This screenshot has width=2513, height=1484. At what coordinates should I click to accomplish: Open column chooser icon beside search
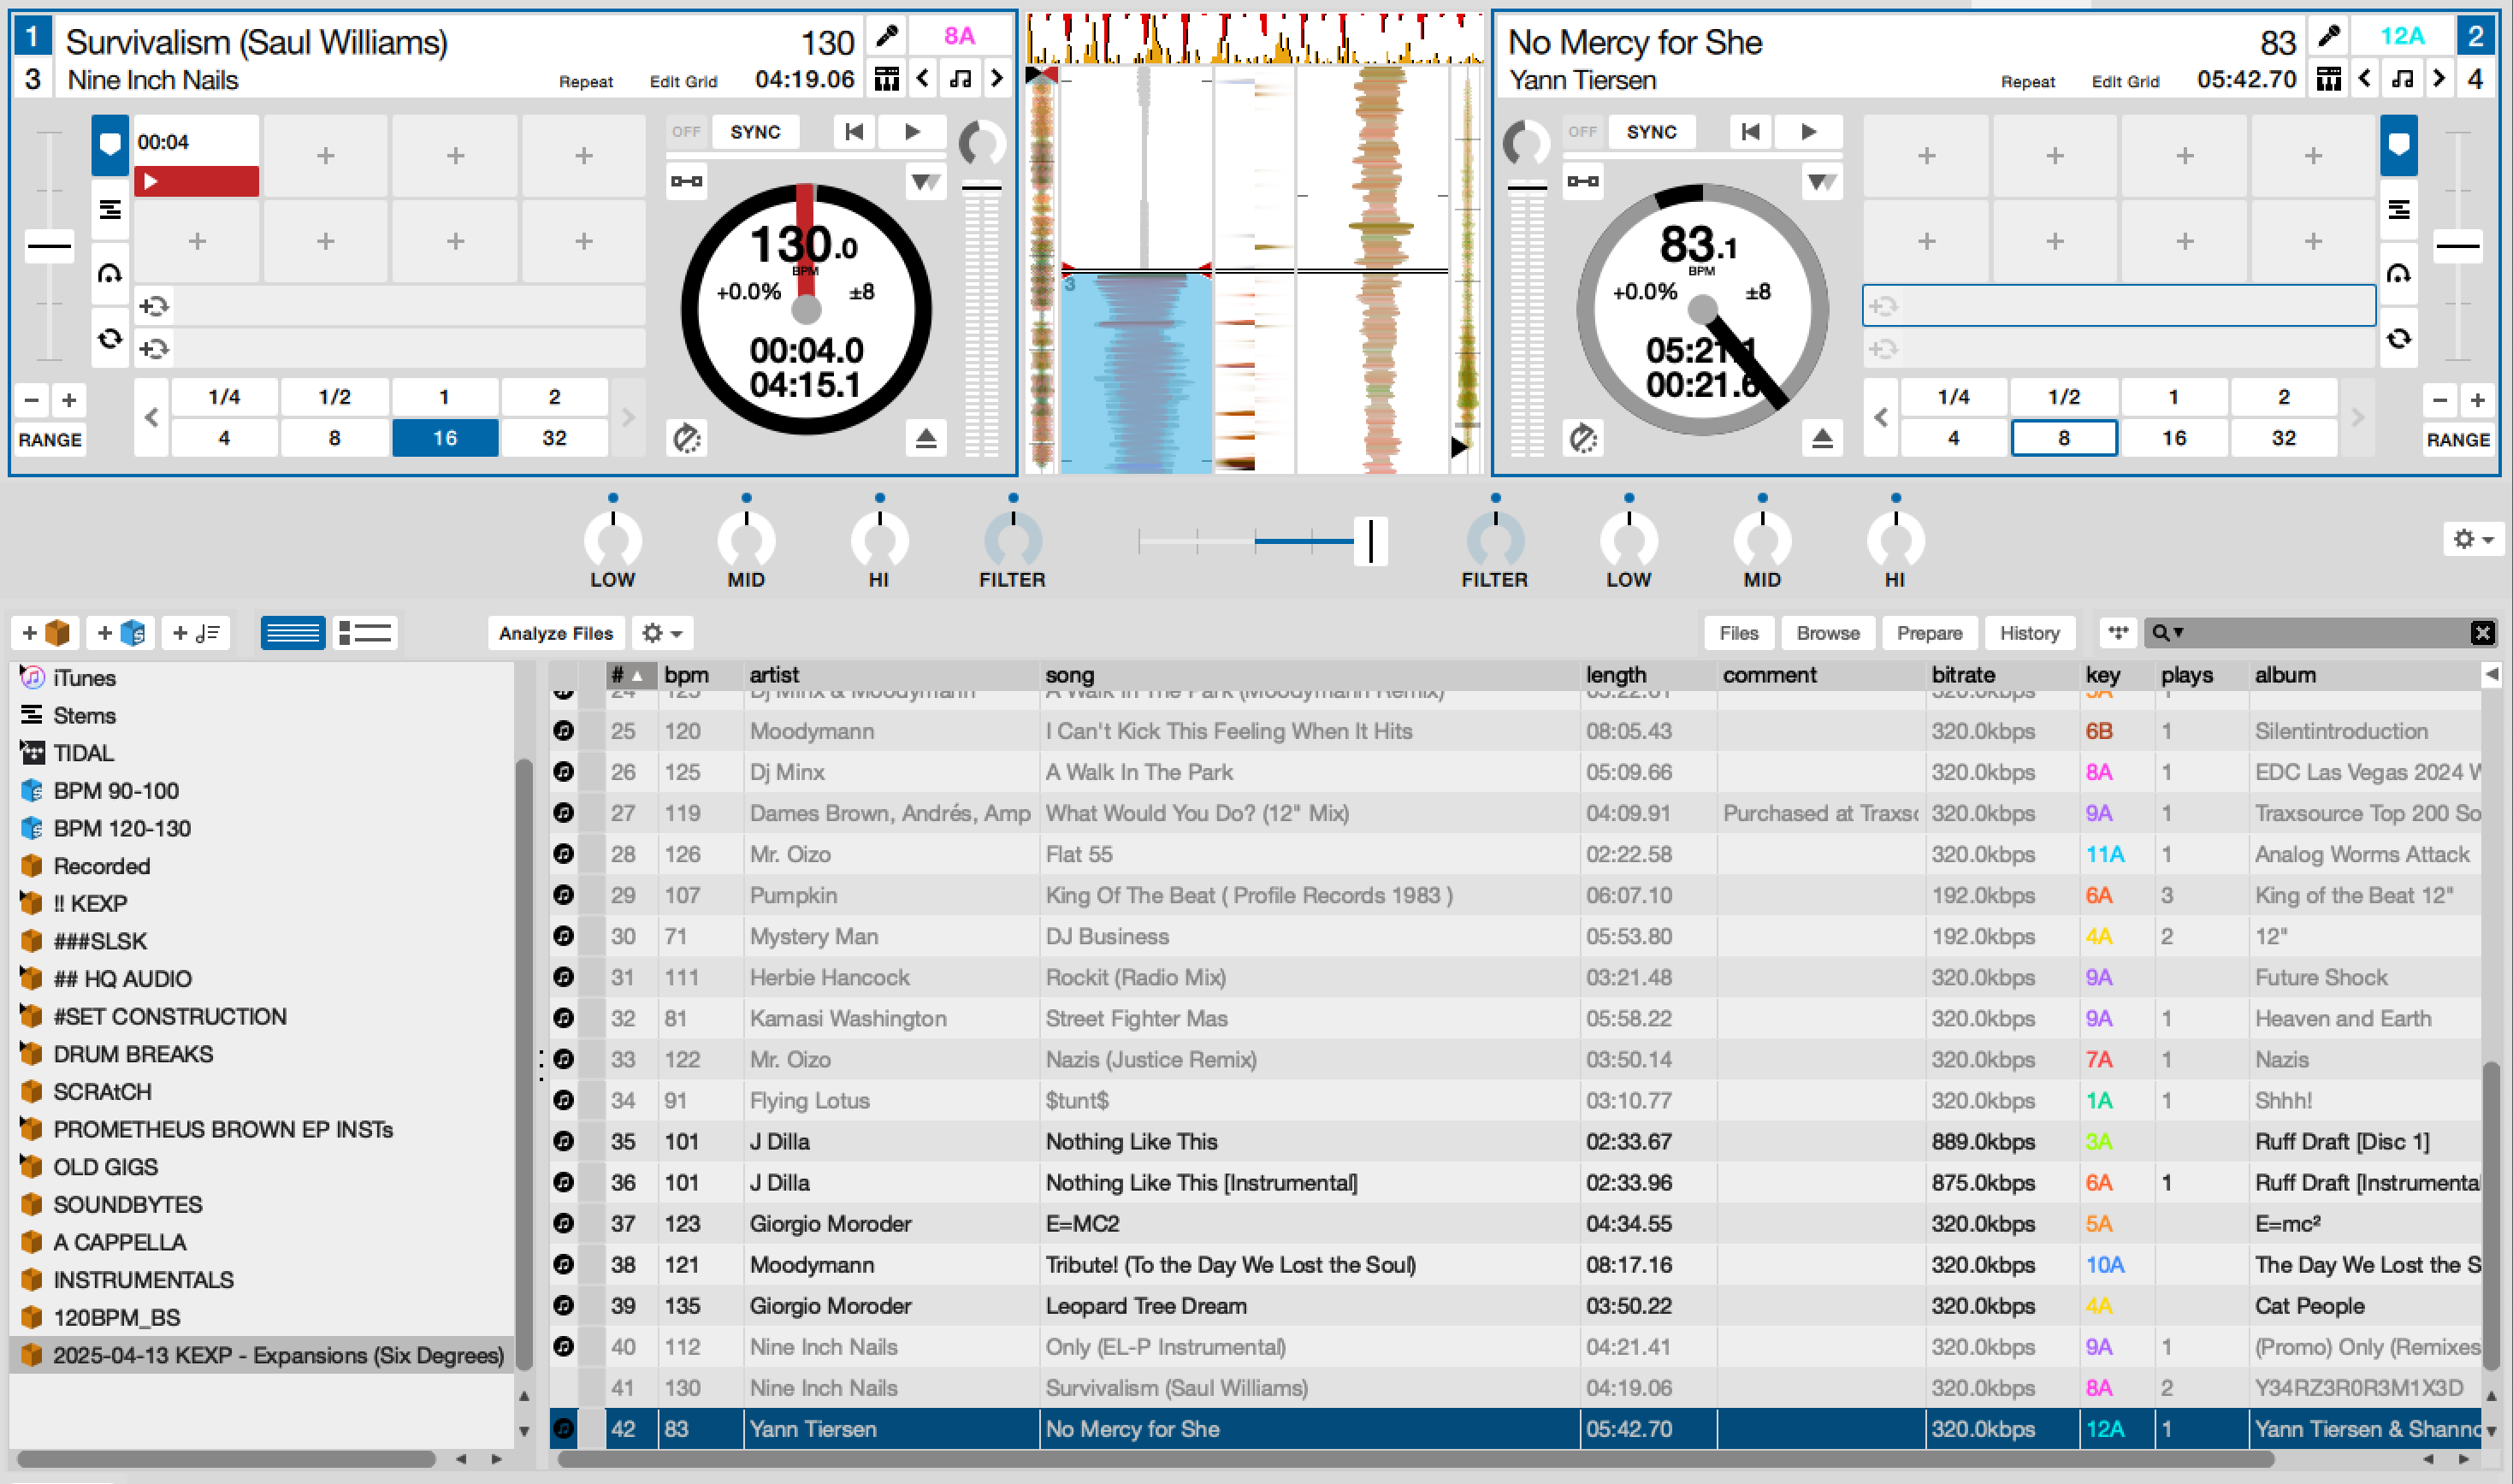[2117, 633]
